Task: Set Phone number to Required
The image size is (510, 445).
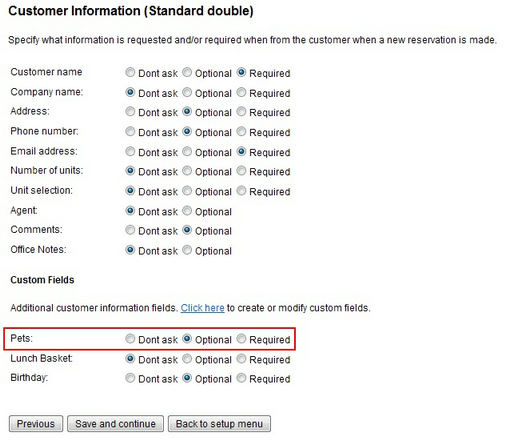Action: [241, 132]
